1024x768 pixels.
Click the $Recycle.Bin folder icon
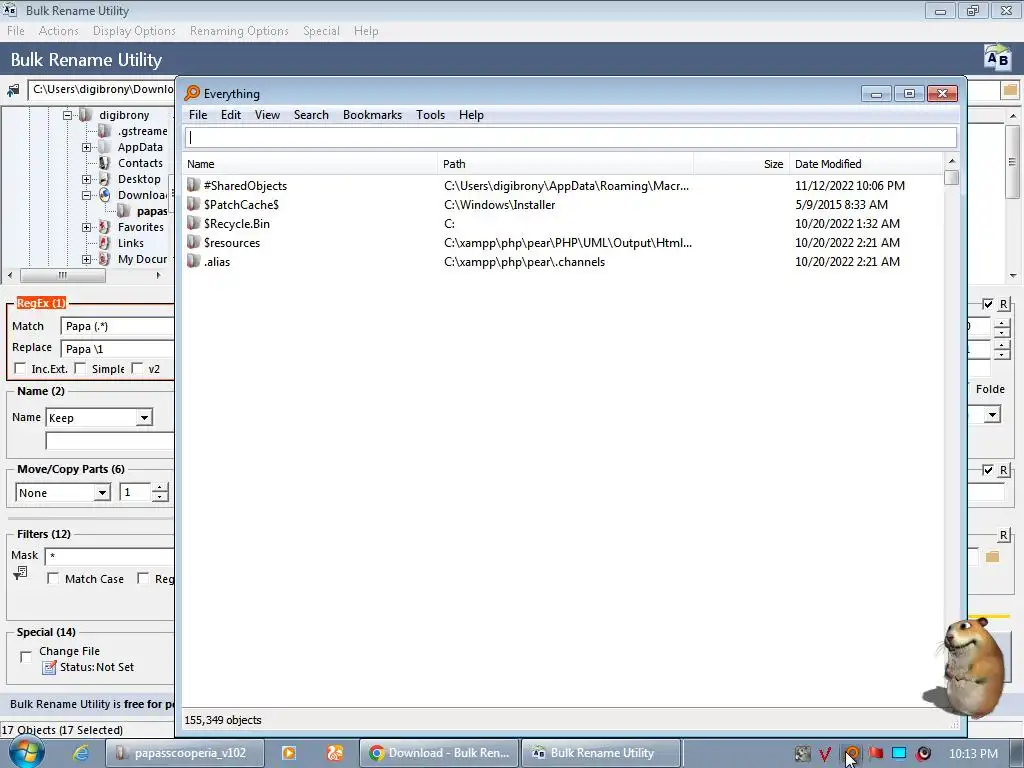(x=193, y=223)
